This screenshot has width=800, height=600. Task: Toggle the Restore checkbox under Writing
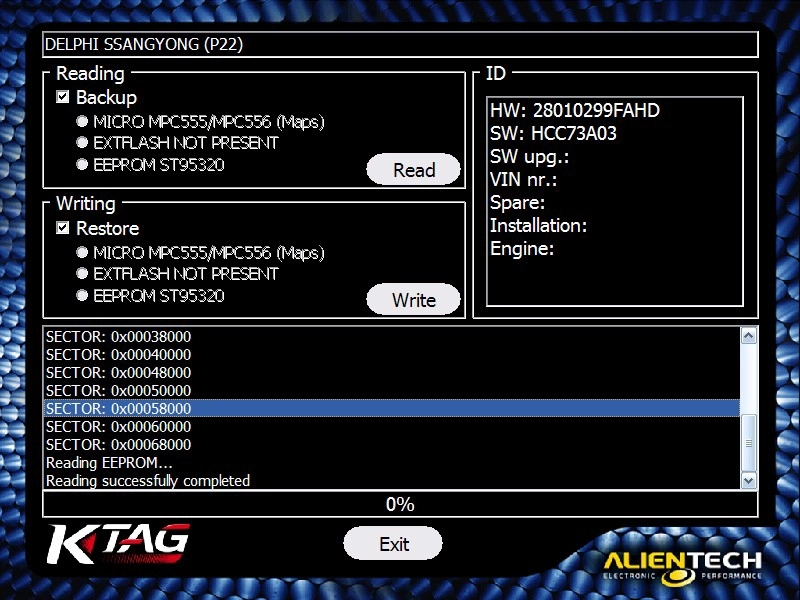point(63,228)
